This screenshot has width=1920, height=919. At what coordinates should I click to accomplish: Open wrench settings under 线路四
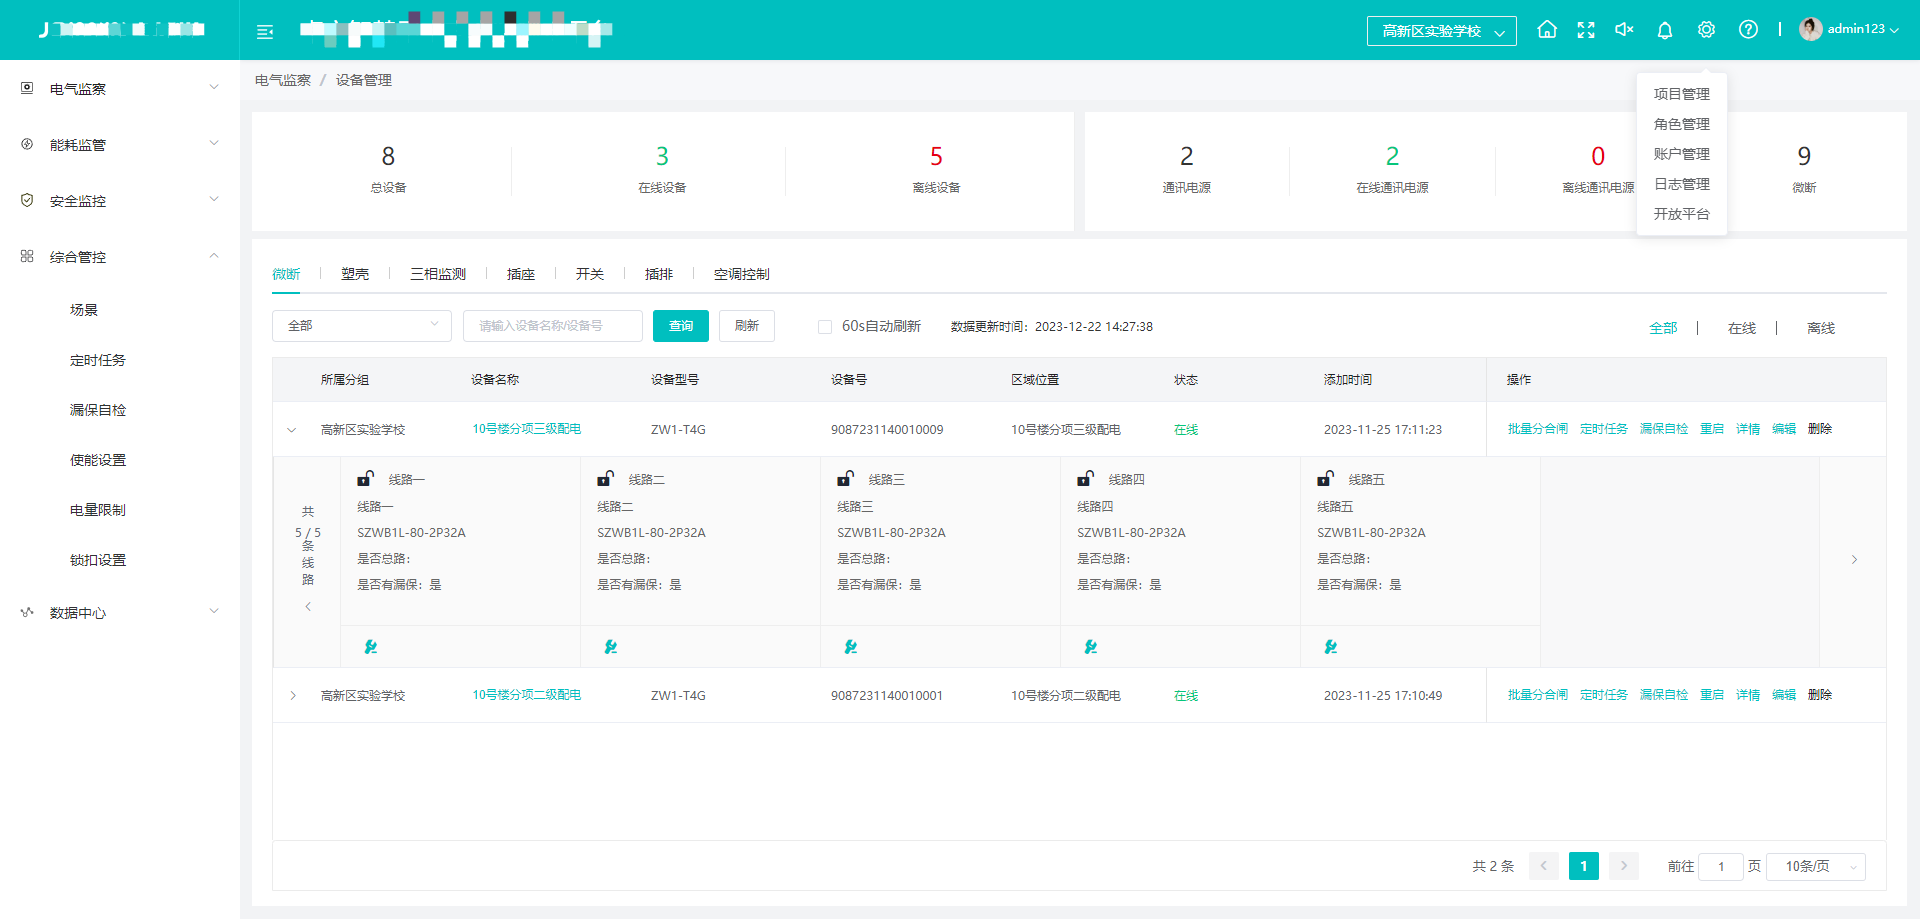click(x=1091, y=647)
